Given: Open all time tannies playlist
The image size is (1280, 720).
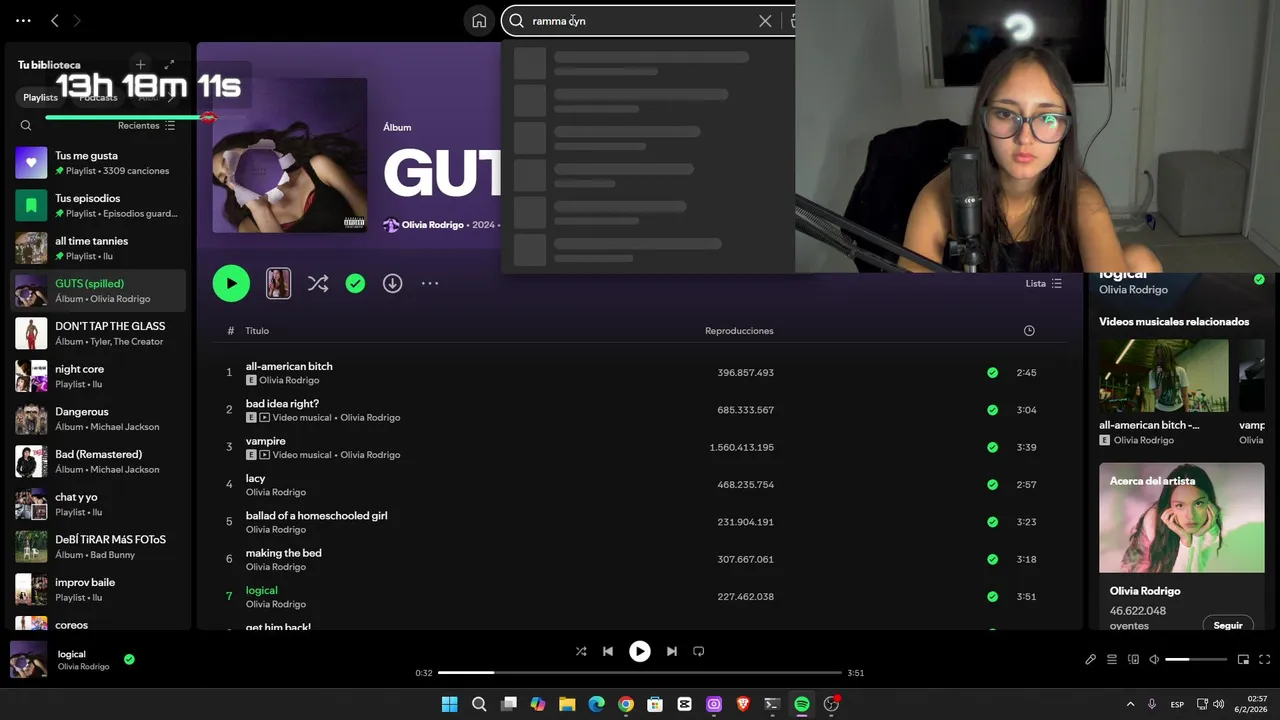Looking at the screenshot, I should click(98, 248).
